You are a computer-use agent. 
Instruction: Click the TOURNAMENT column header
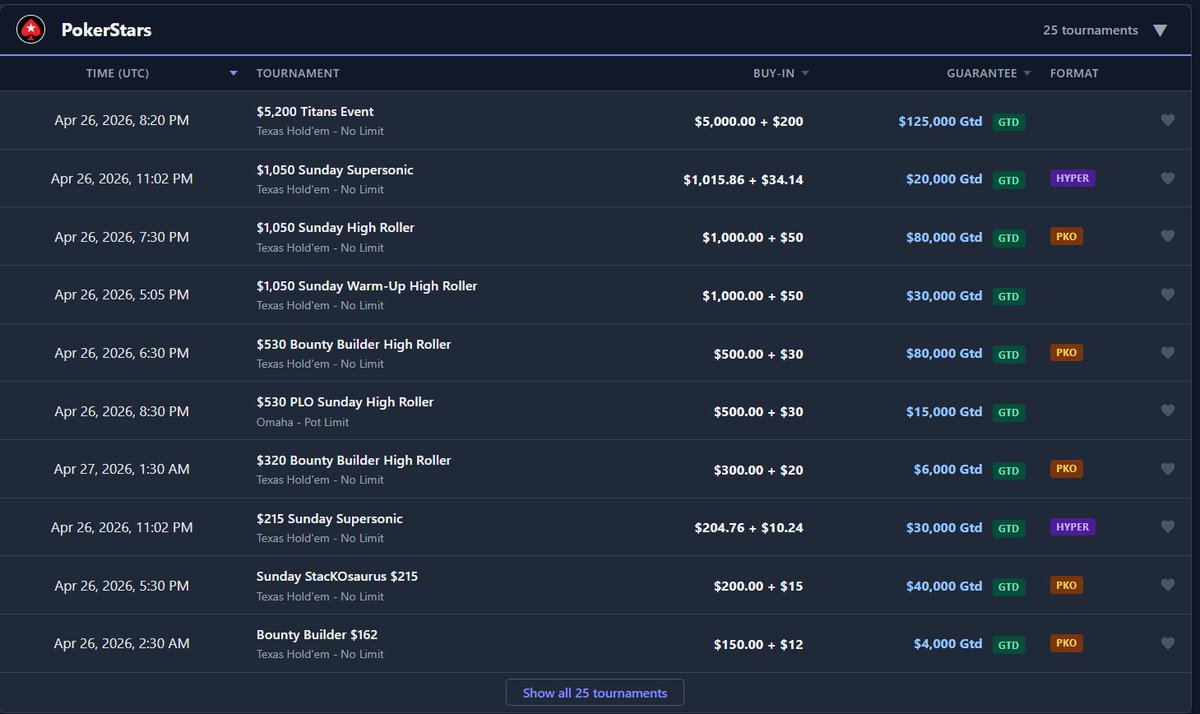click(x=298, y=73)
